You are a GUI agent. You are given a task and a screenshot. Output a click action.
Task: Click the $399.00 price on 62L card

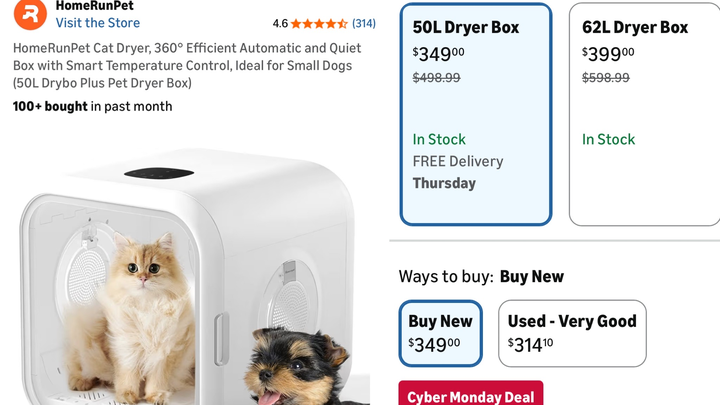point(608,54)
